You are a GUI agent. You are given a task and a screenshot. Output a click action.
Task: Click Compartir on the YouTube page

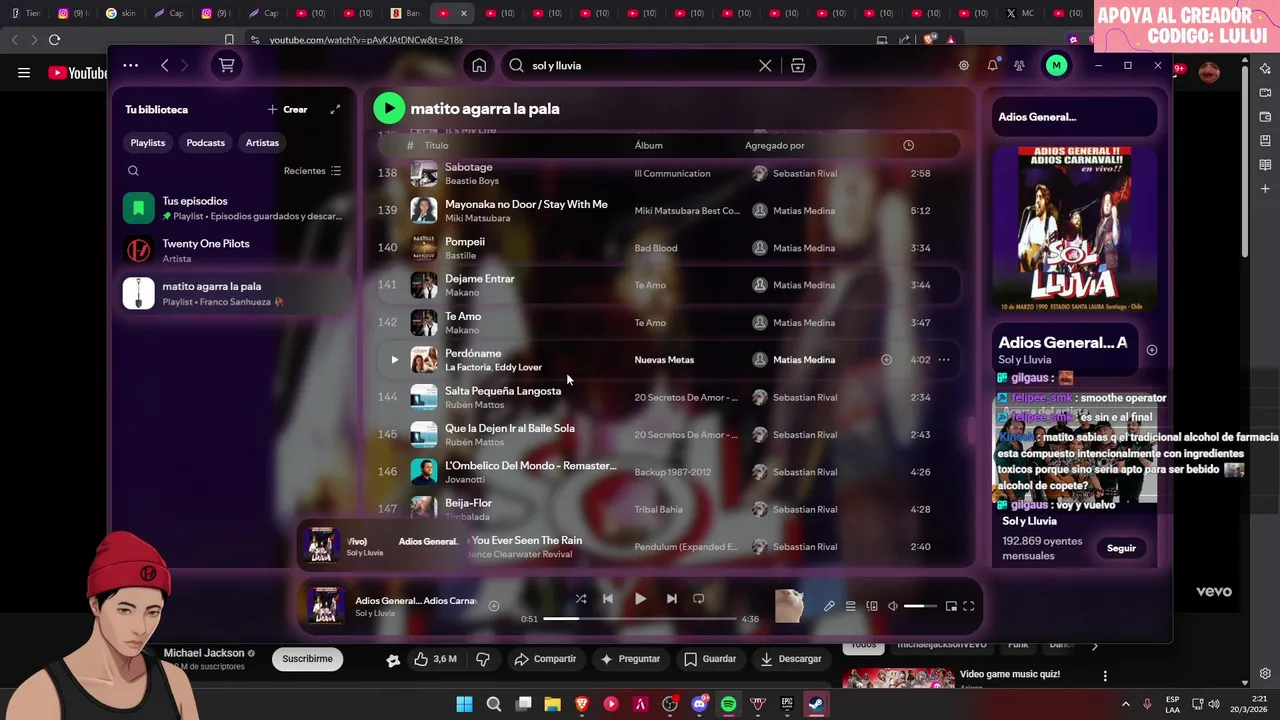point(545,659)
